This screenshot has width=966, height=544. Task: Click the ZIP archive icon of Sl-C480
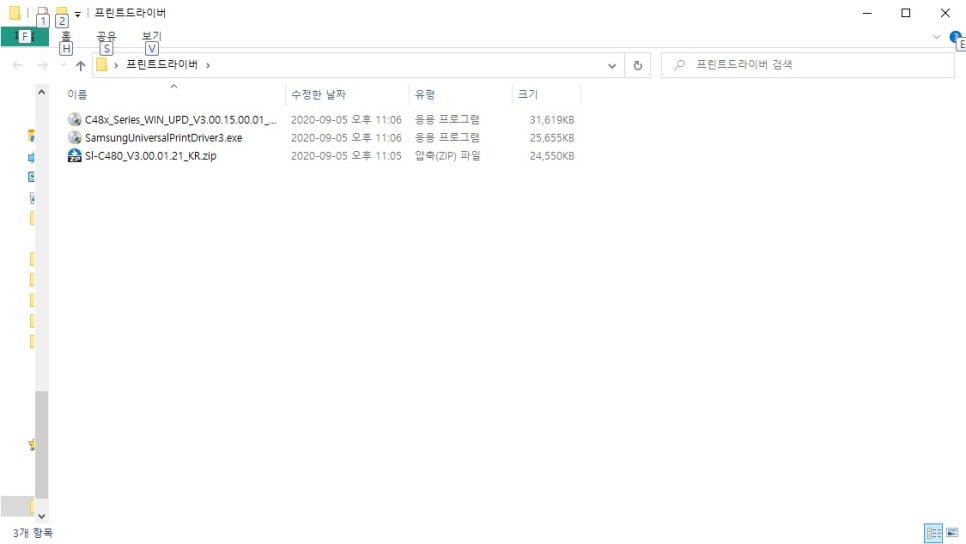75,155
